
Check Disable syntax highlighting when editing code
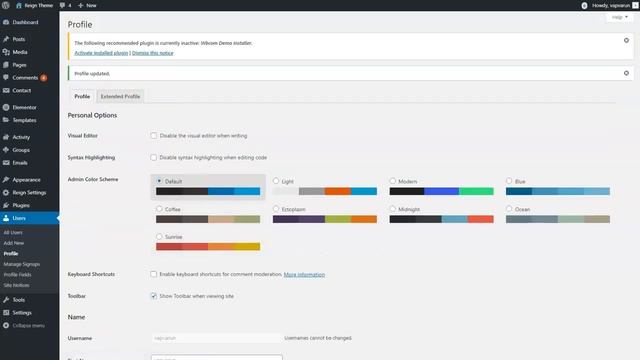[x=153, y=157]
